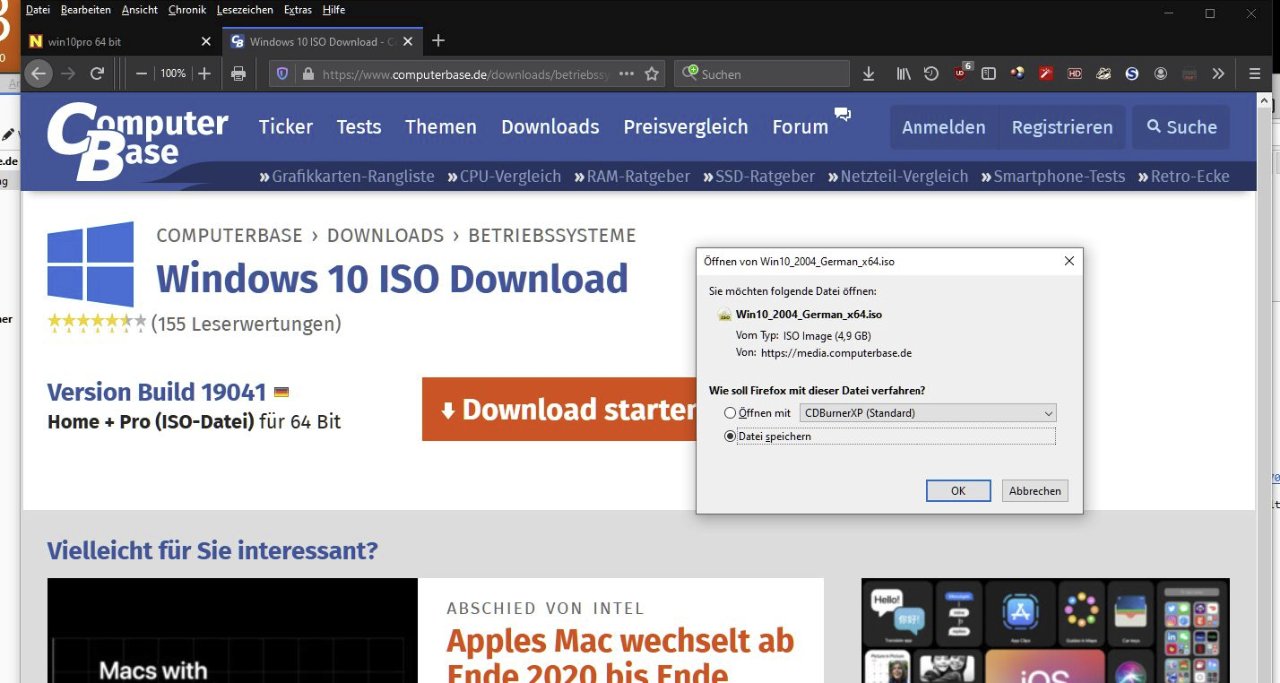Viewport: 1280px width, 683px height.
Task: Open the Chronik menu
Action: (x=187, y=10)
